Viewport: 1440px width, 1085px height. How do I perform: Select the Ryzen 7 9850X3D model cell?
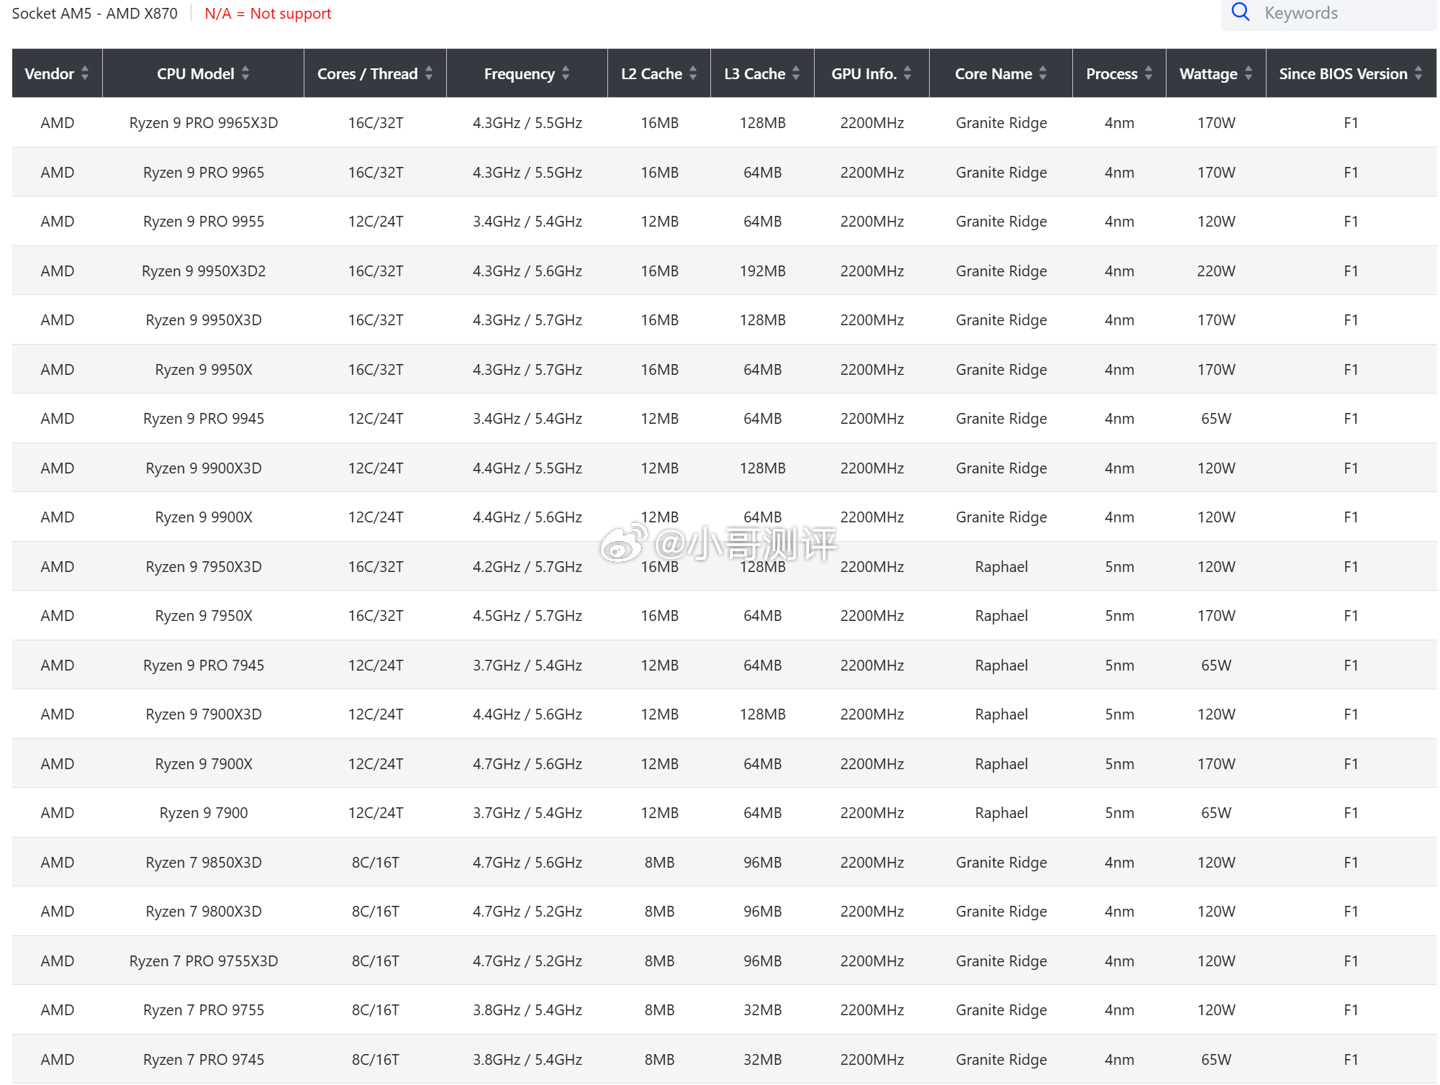pos(204,862)
